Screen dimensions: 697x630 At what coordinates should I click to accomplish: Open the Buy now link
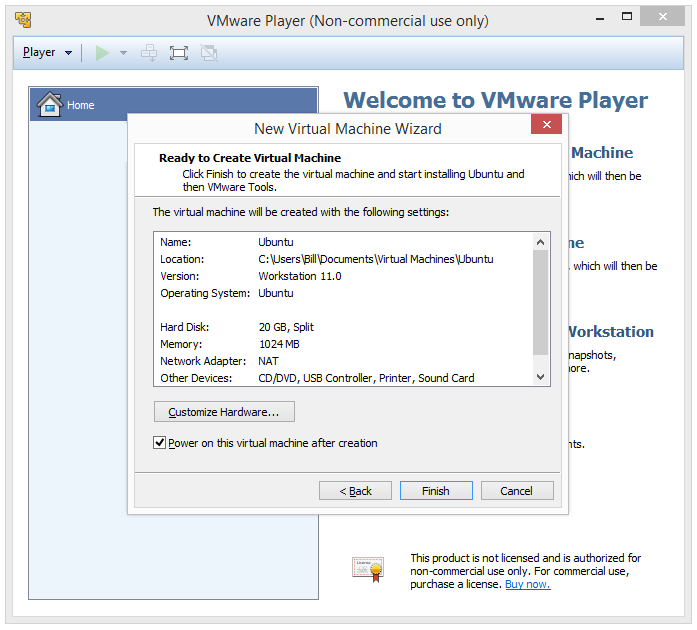(x=528, y=584)
